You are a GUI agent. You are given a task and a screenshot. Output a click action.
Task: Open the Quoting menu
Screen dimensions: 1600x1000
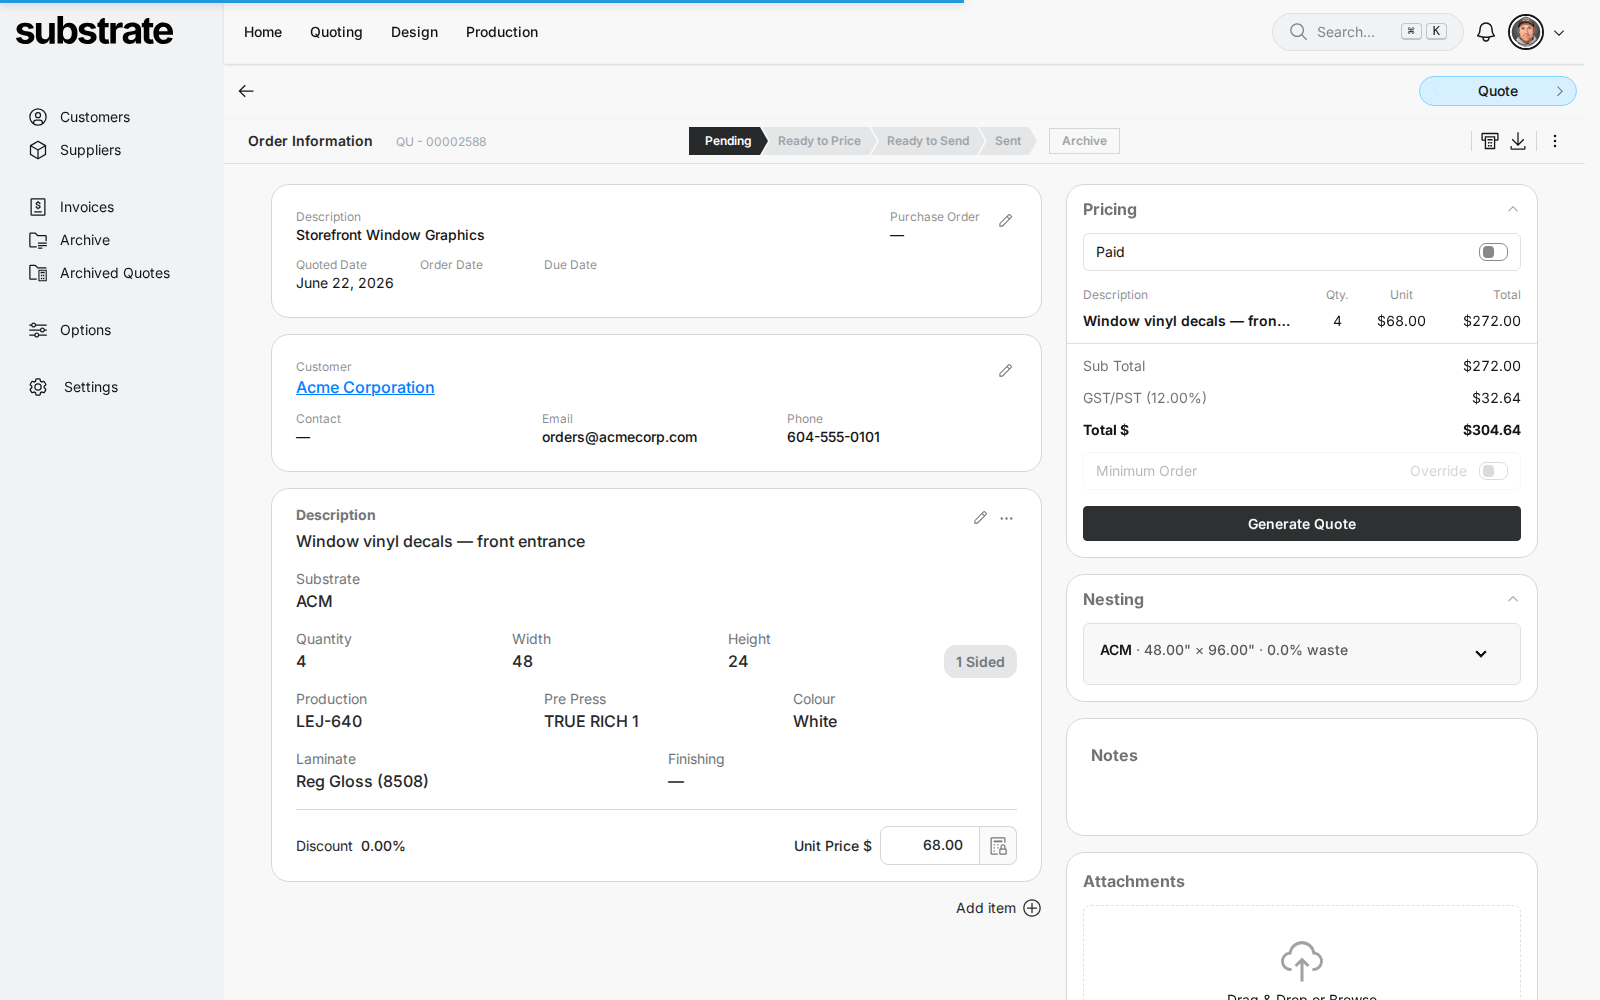point(336,32)
